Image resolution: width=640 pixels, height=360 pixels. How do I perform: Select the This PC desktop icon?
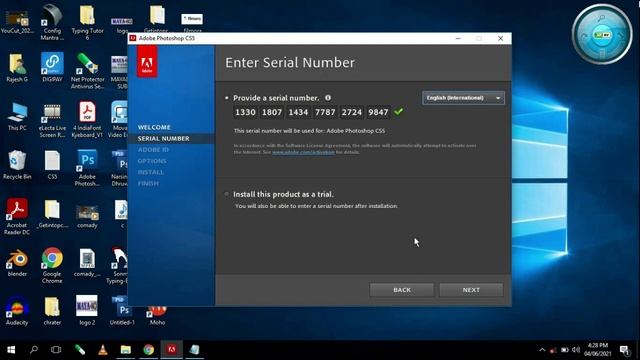coord(17,117)
